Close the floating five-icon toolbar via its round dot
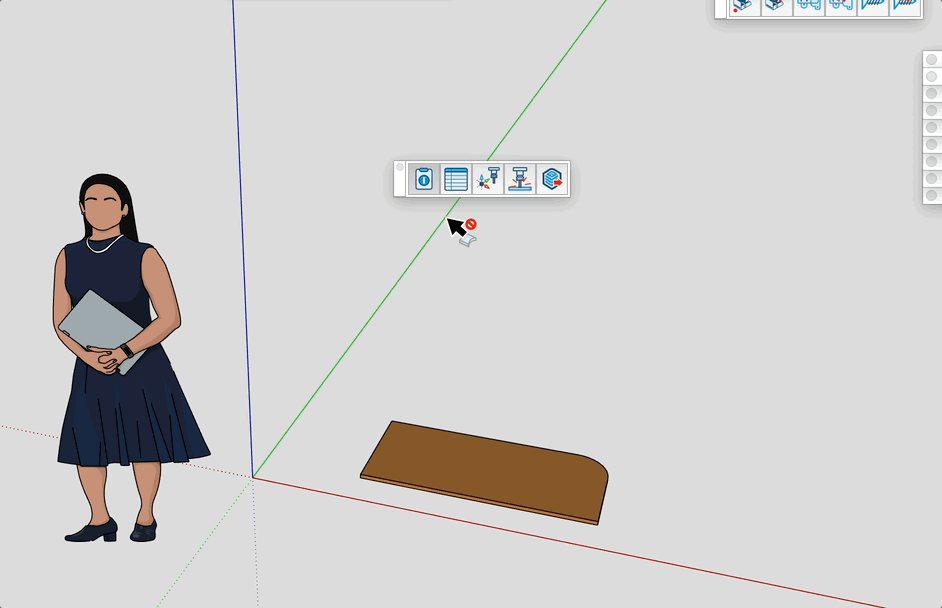 click(400, 168)
